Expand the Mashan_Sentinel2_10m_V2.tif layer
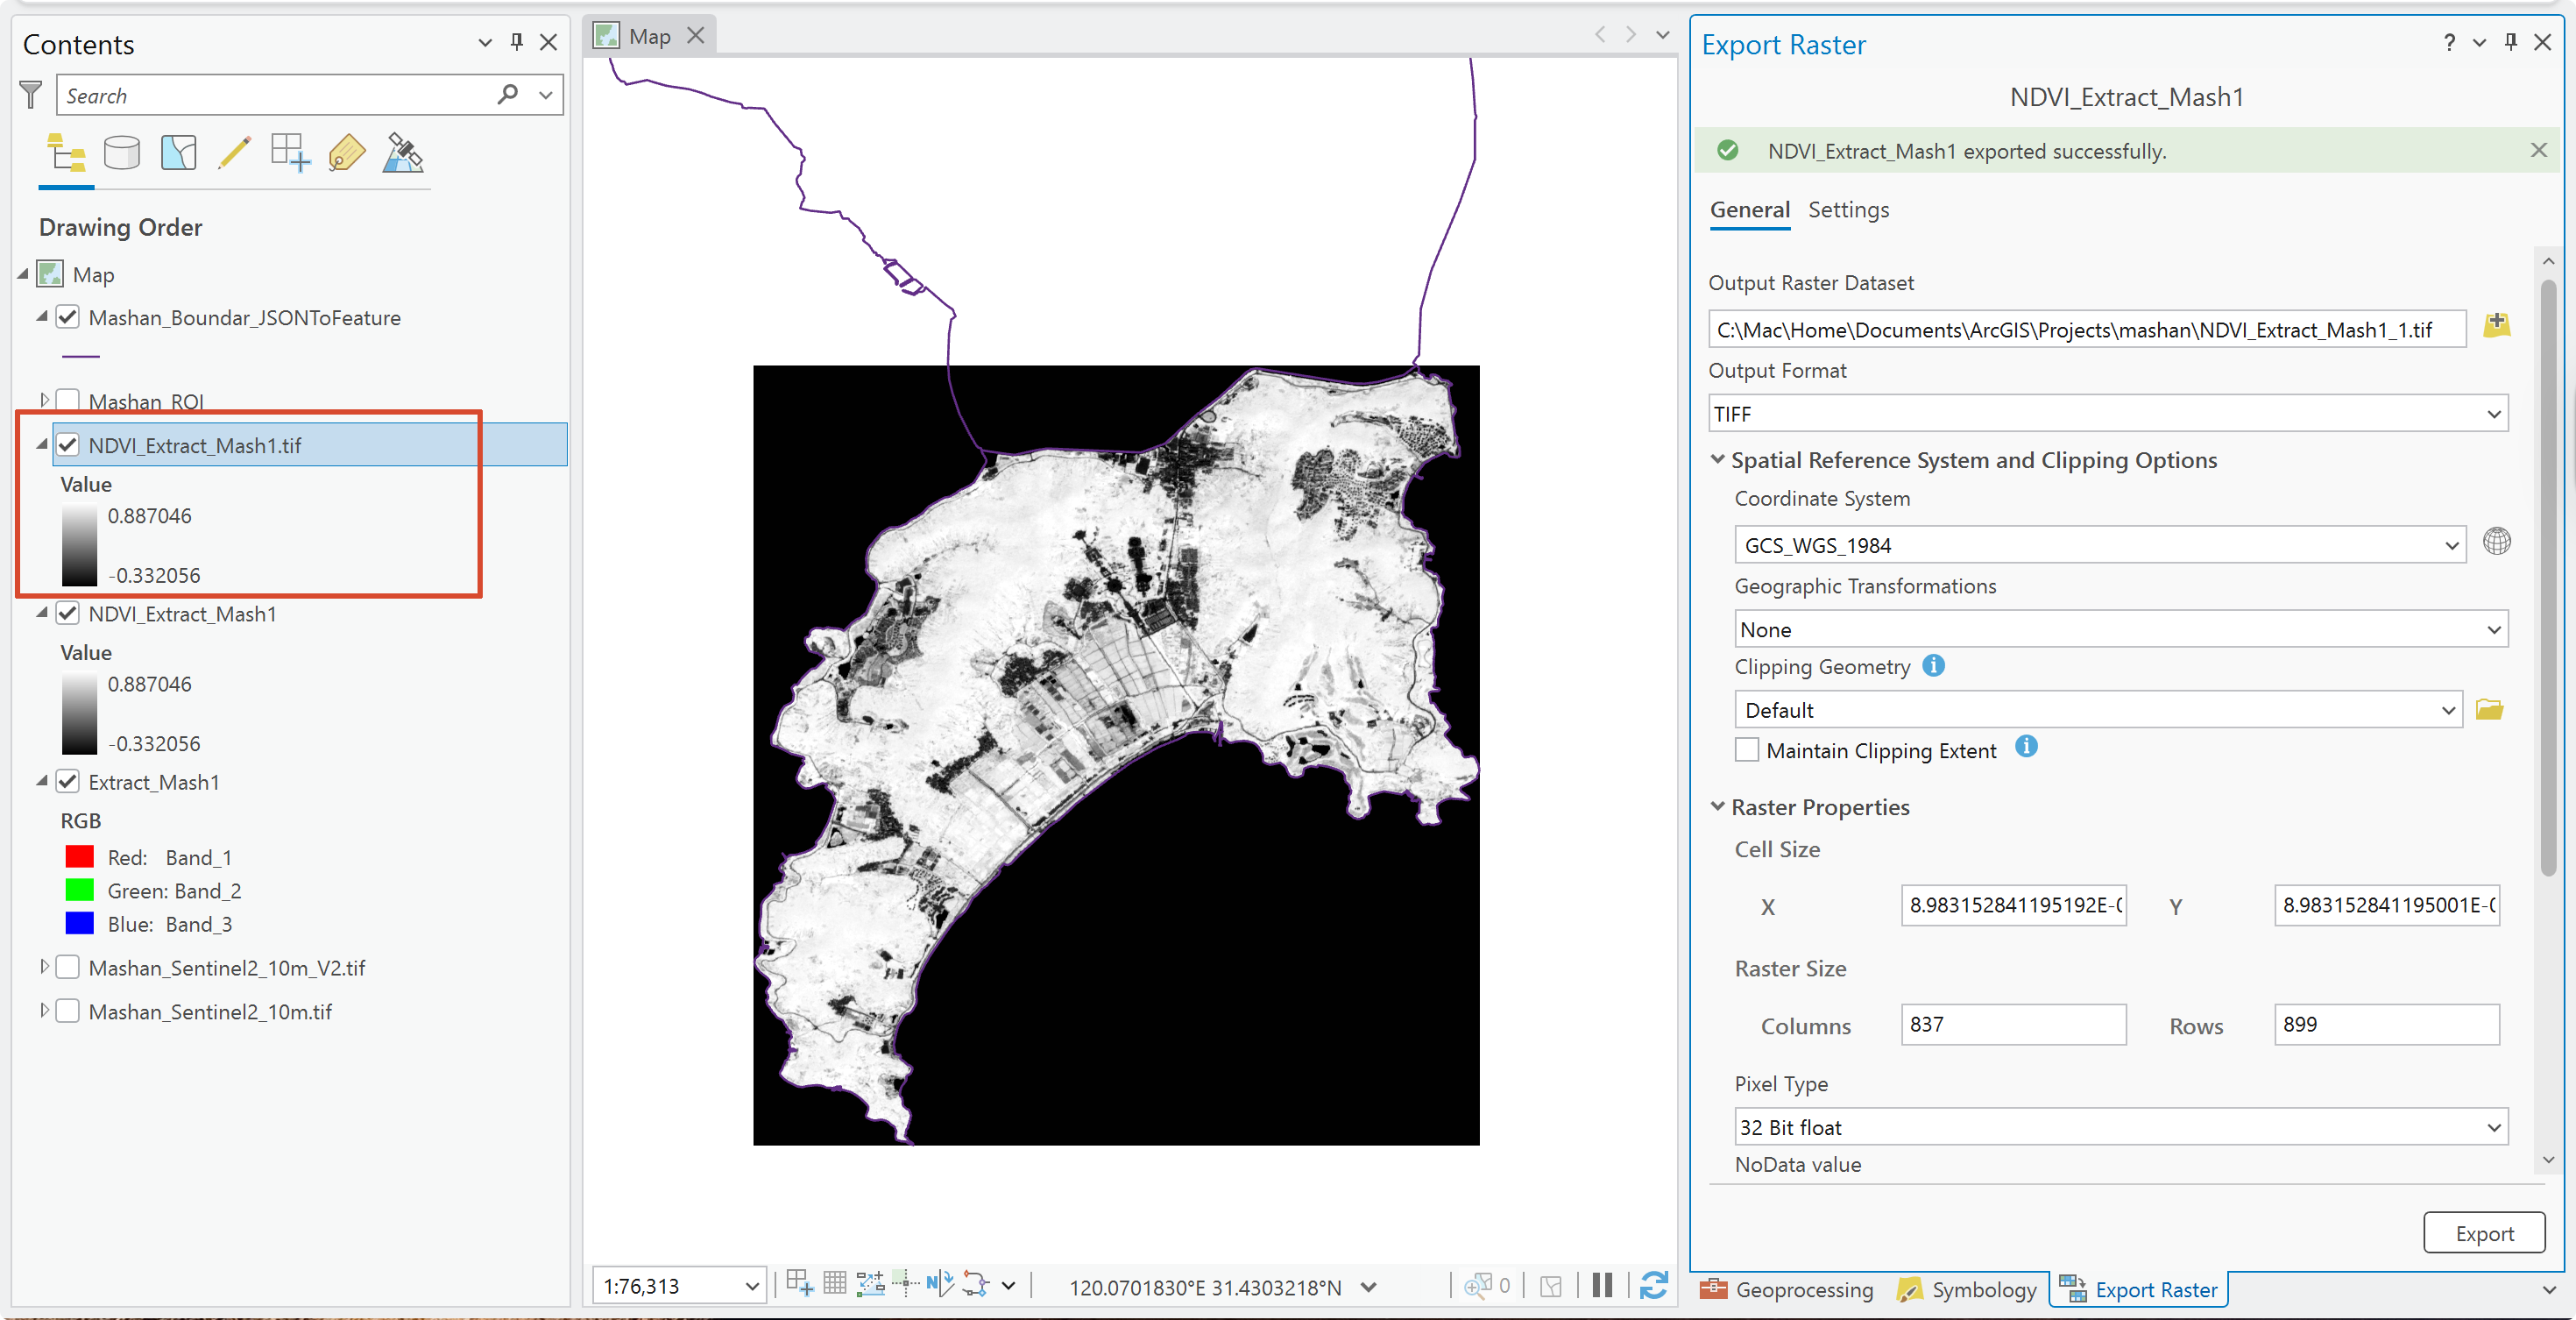 coord(43,967)
